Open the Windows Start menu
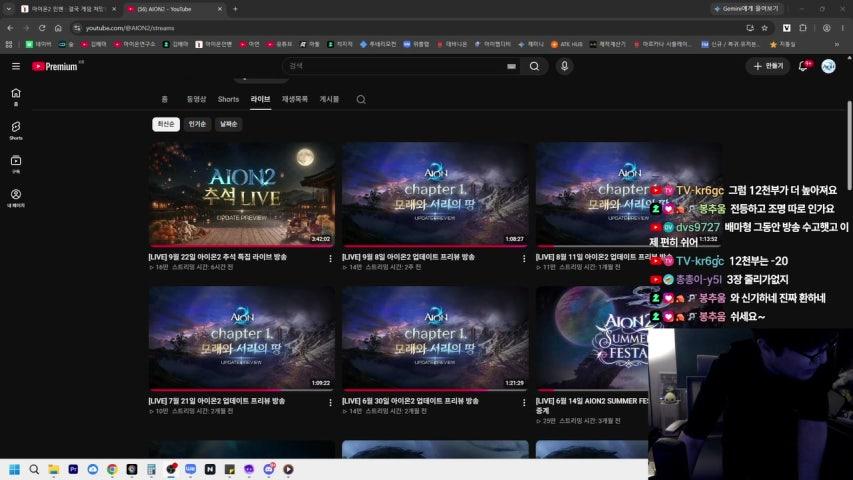This screenshot has width=853, height=480. coord(15,469)
